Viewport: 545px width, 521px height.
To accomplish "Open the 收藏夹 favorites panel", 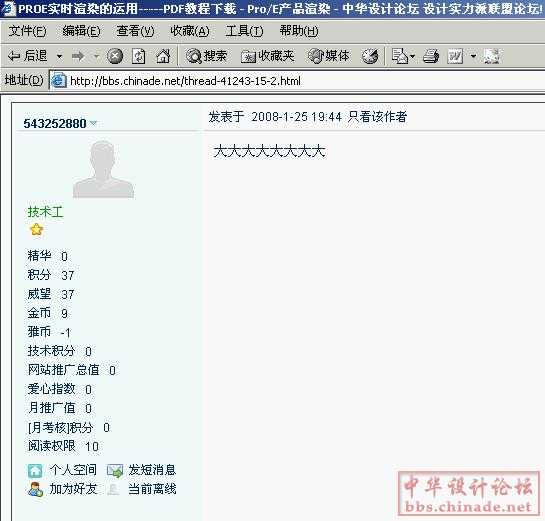I will click(267, 56).
